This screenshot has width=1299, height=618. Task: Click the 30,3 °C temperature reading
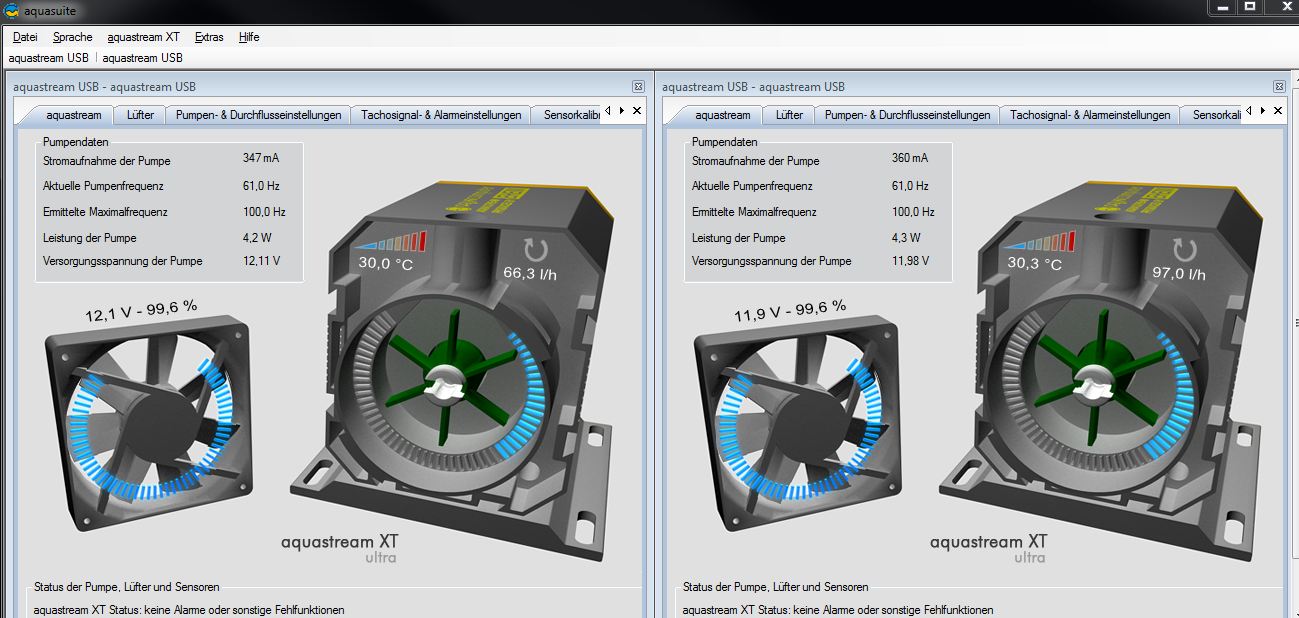[x=1035, y=265]
